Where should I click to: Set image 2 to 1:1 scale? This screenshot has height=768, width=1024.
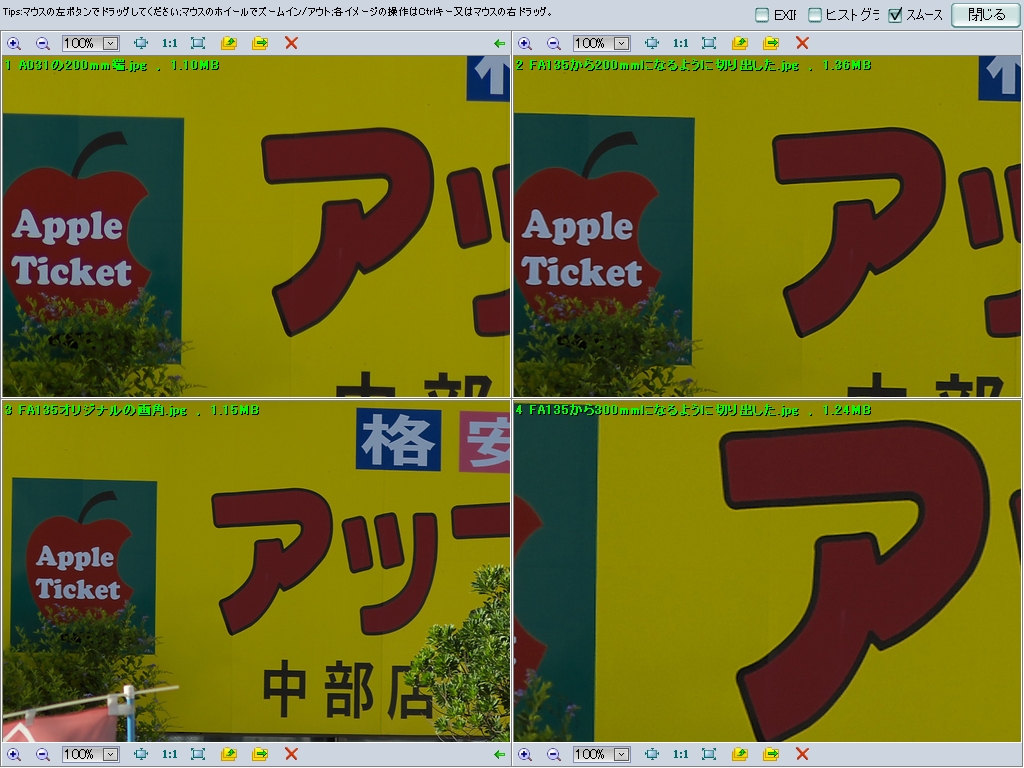click(x=680, y=43)
